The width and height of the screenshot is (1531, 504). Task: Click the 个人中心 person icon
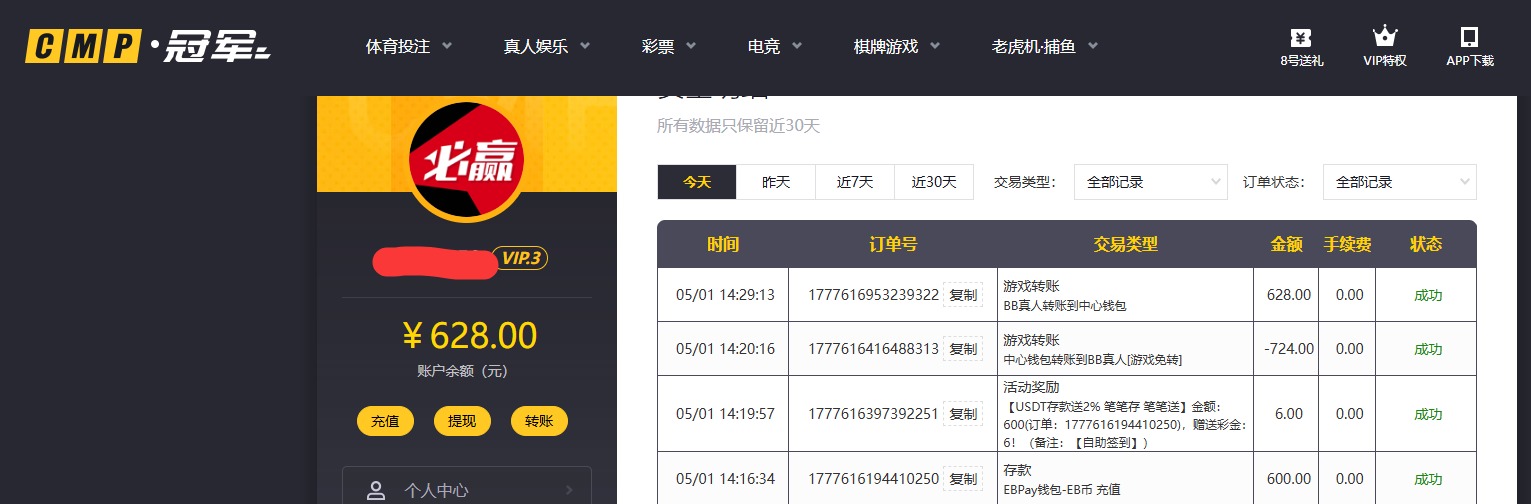[x=376, y=490]
